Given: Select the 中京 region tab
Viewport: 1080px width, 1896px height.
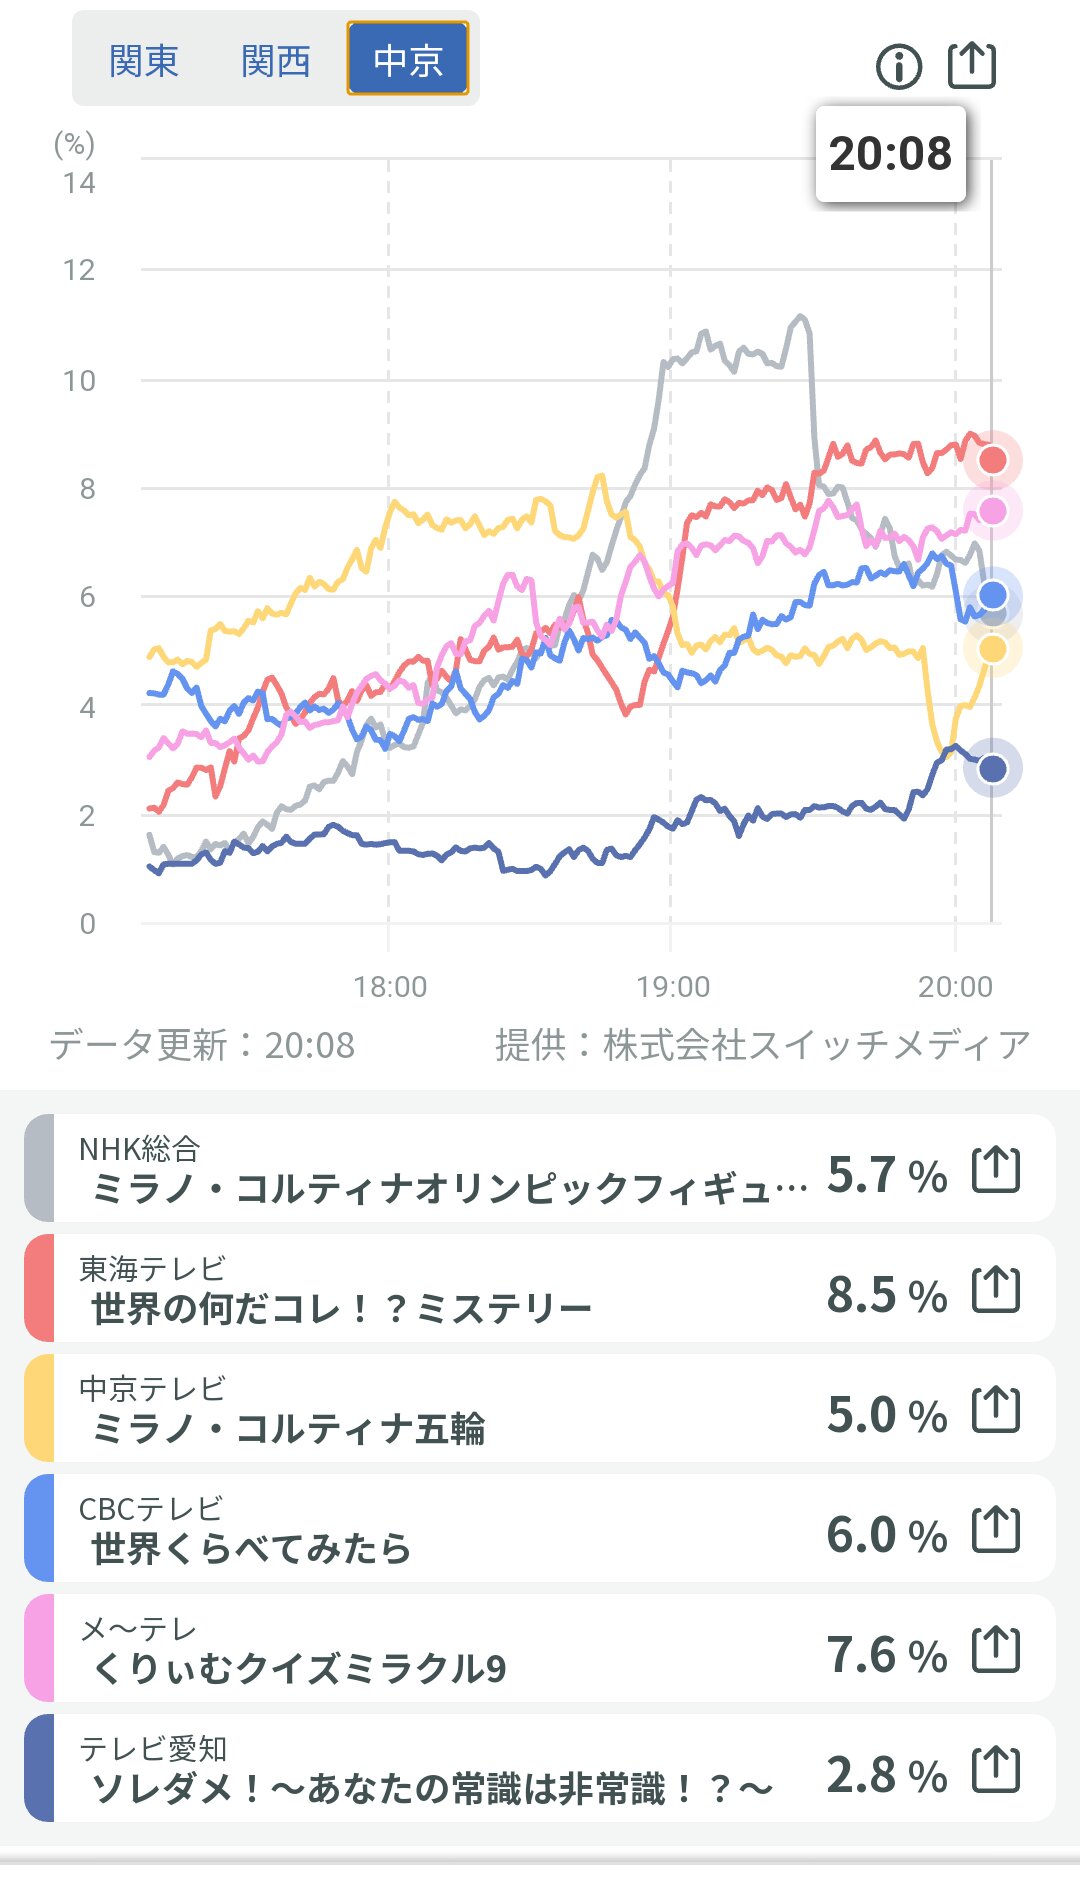Looking at the screenshot, I should (x=407, y=59).
